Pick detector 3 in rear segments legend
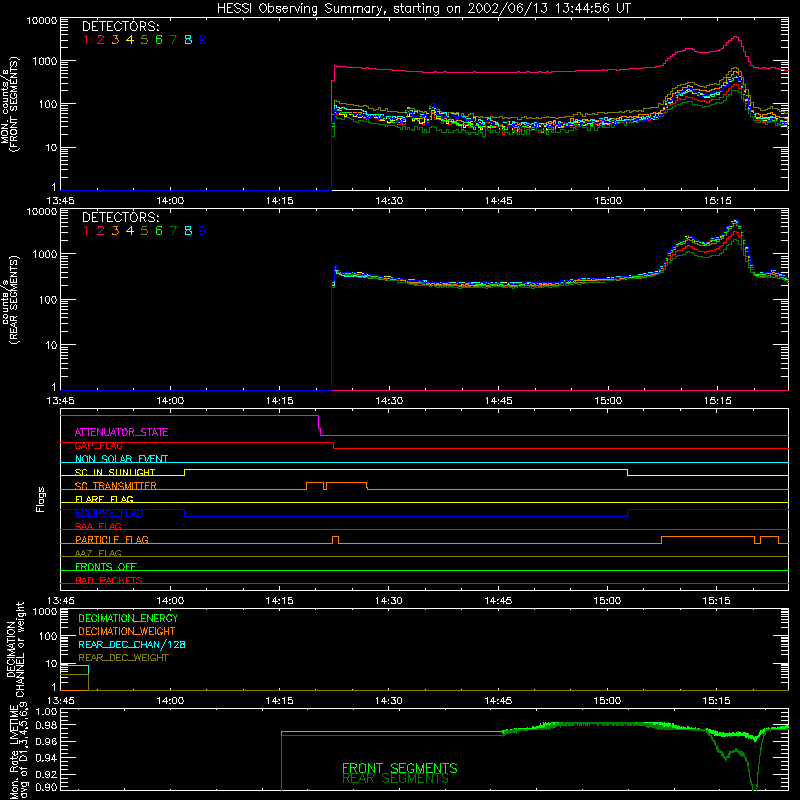Viewport: 800px width, 800px height. 115,231
